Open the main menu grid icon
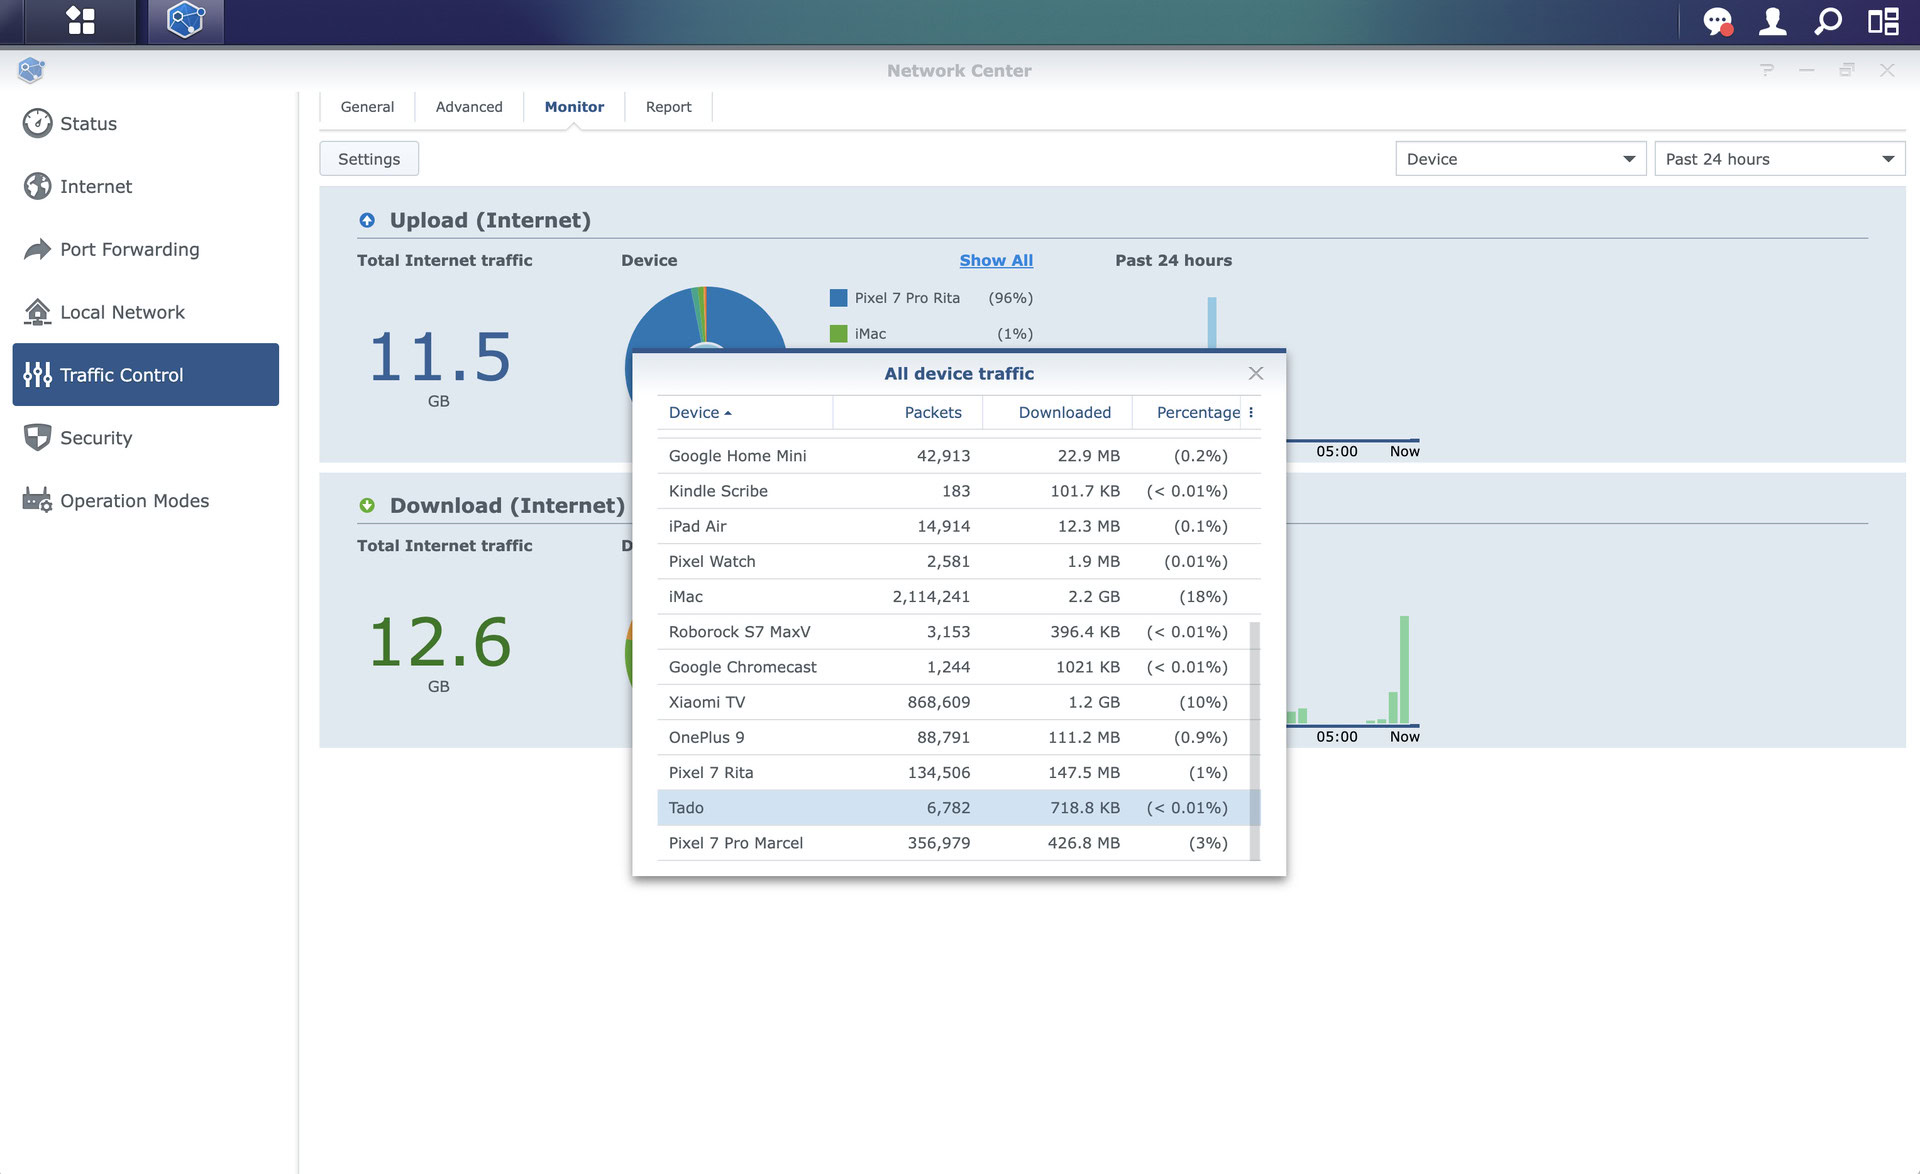Viewport: 1920px width, 1174px height. click(x=80, y=21)
